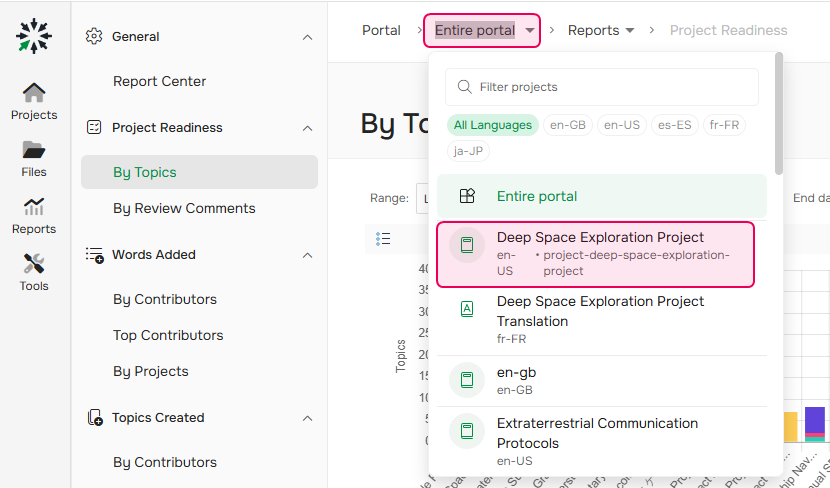Collapse the General section
830x488 pixels.
(x=307, y=37)
